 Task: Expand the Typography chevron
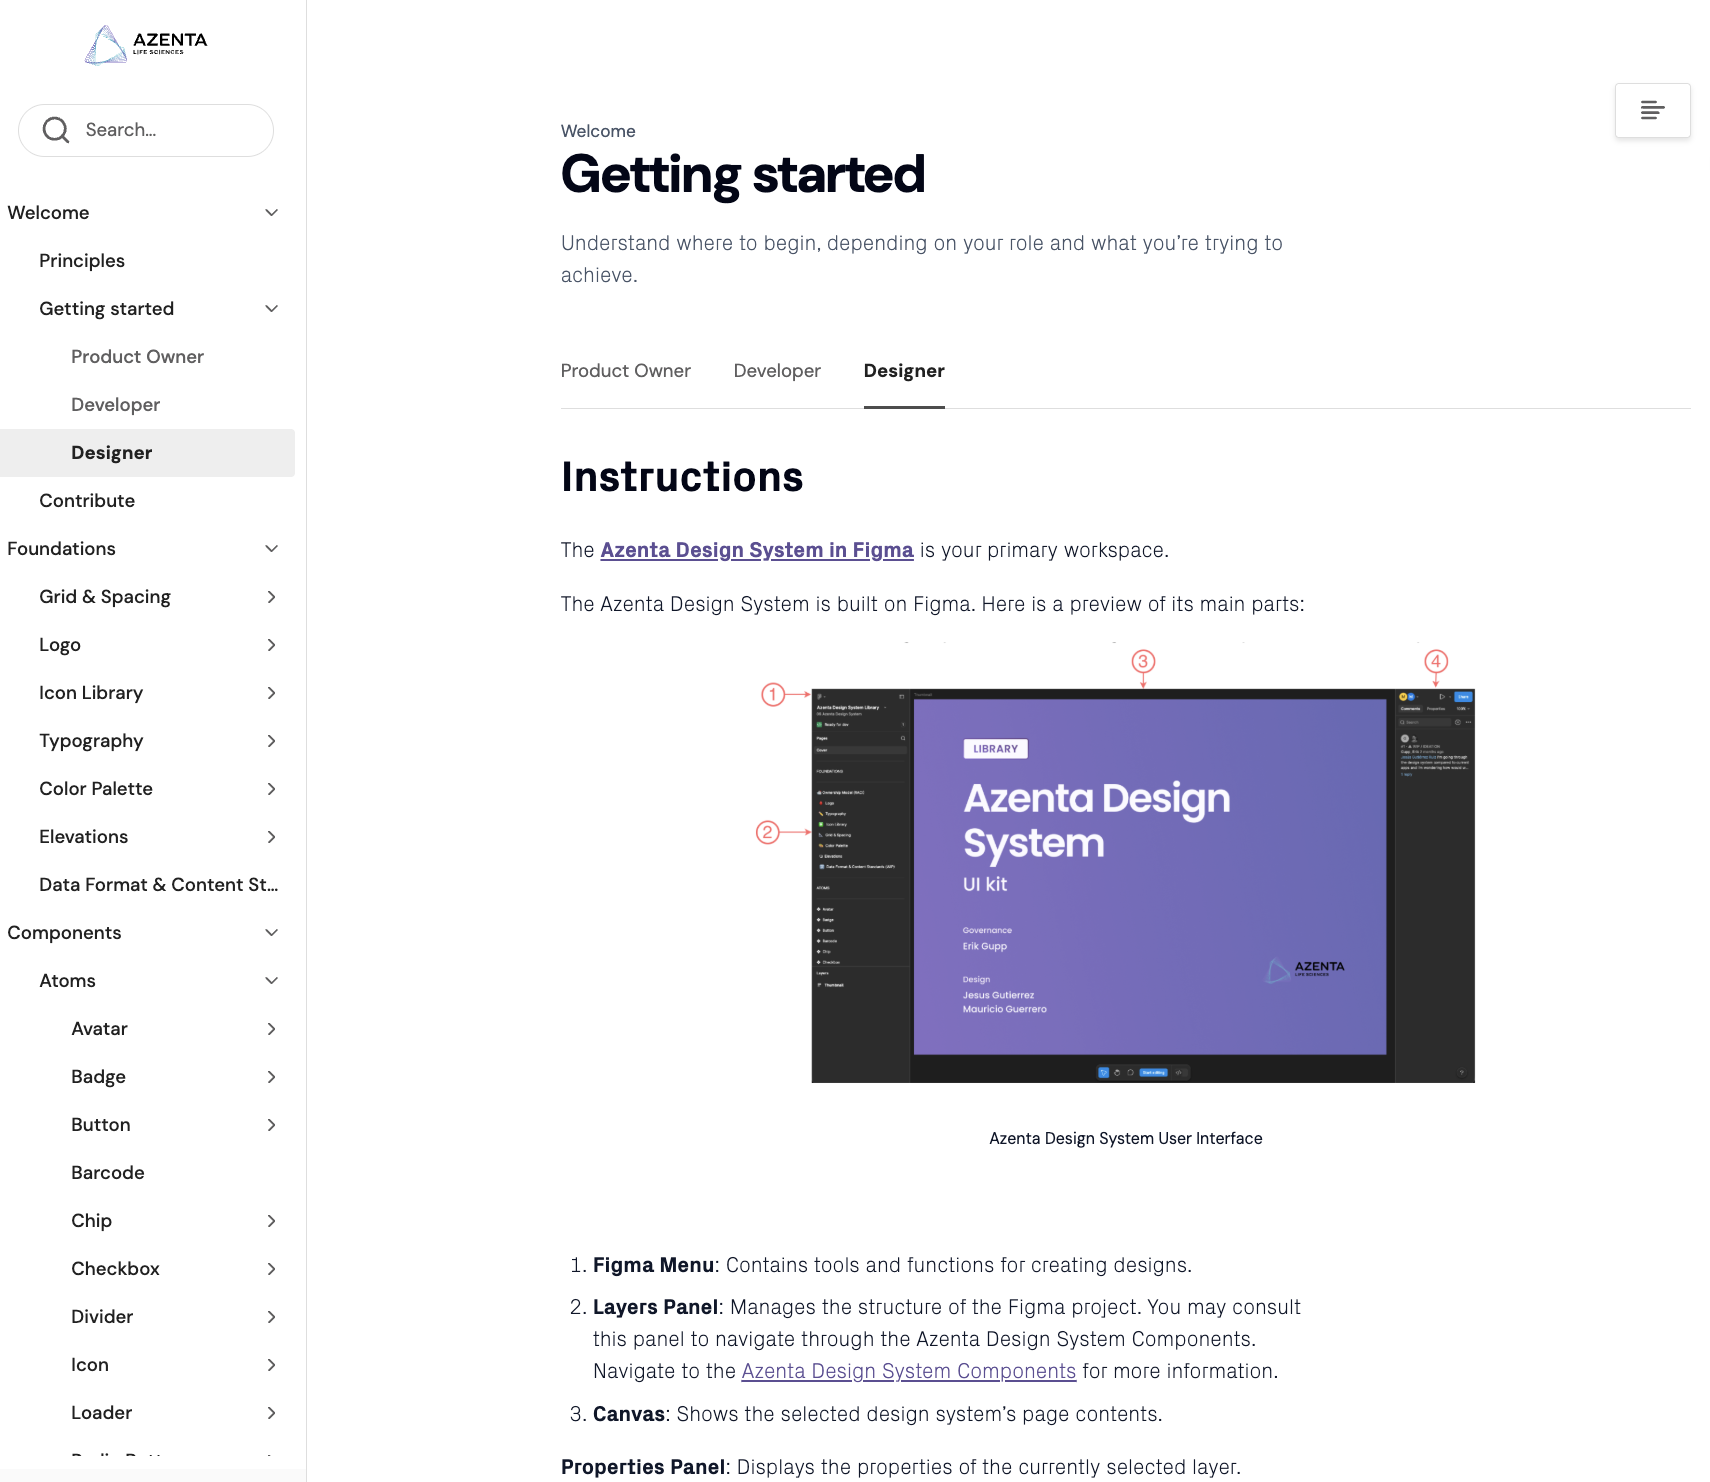click(271, 741)
